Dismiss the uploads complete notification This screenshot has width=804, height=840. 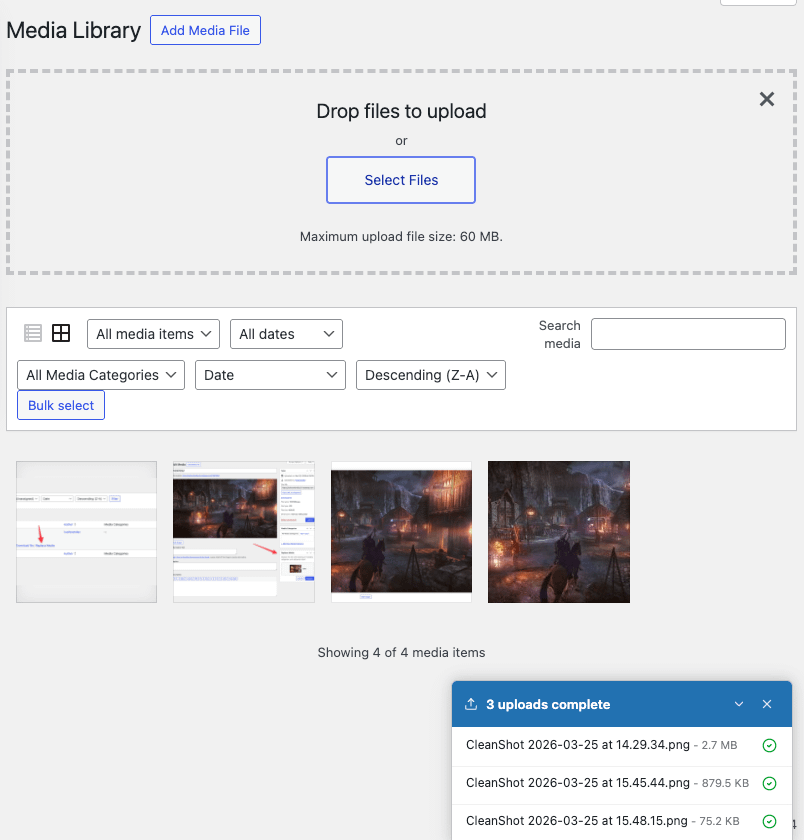[x=767, y=704]
